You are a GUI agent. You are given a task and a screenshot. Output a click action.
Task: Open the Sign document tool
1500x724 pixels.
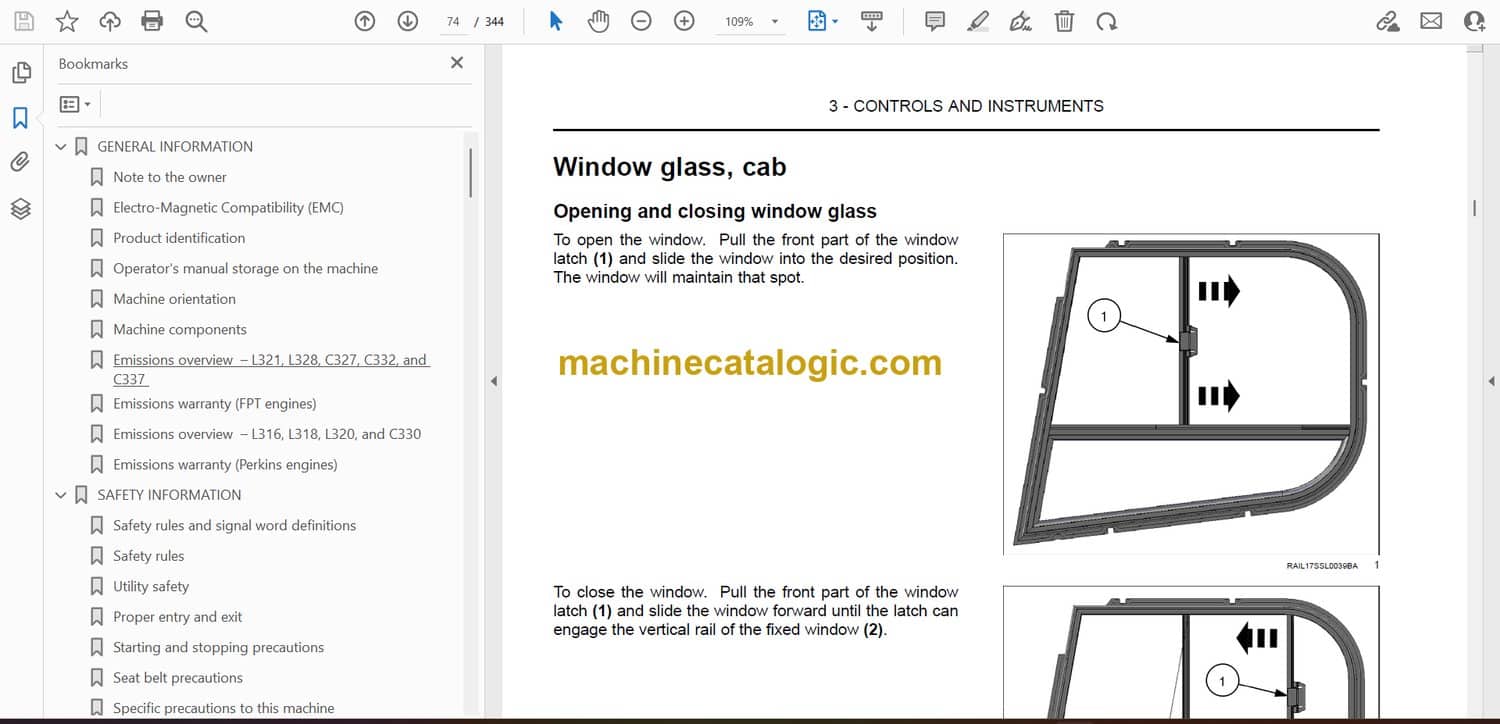tap(1021, 21)
